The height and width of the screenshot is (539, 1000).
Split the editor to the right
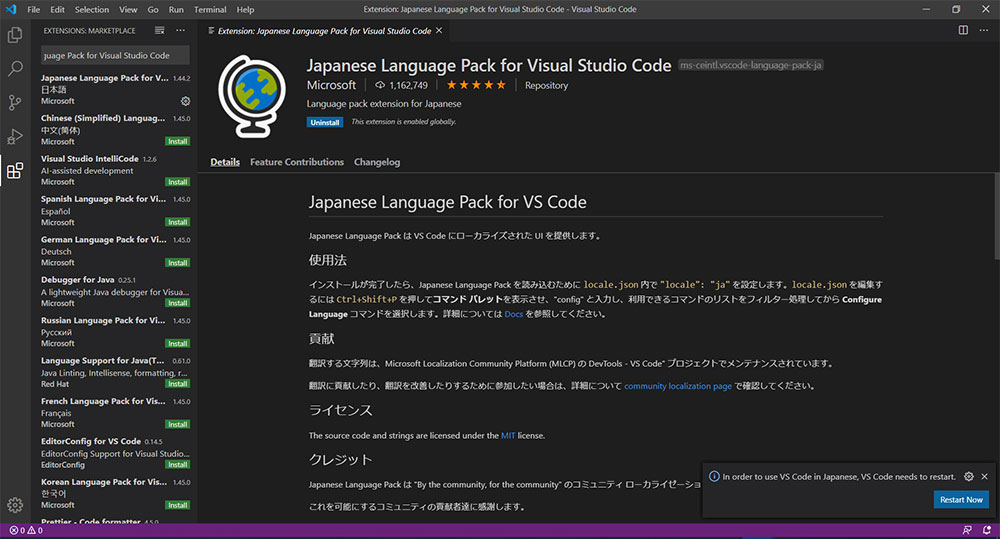tap(963, 31)
